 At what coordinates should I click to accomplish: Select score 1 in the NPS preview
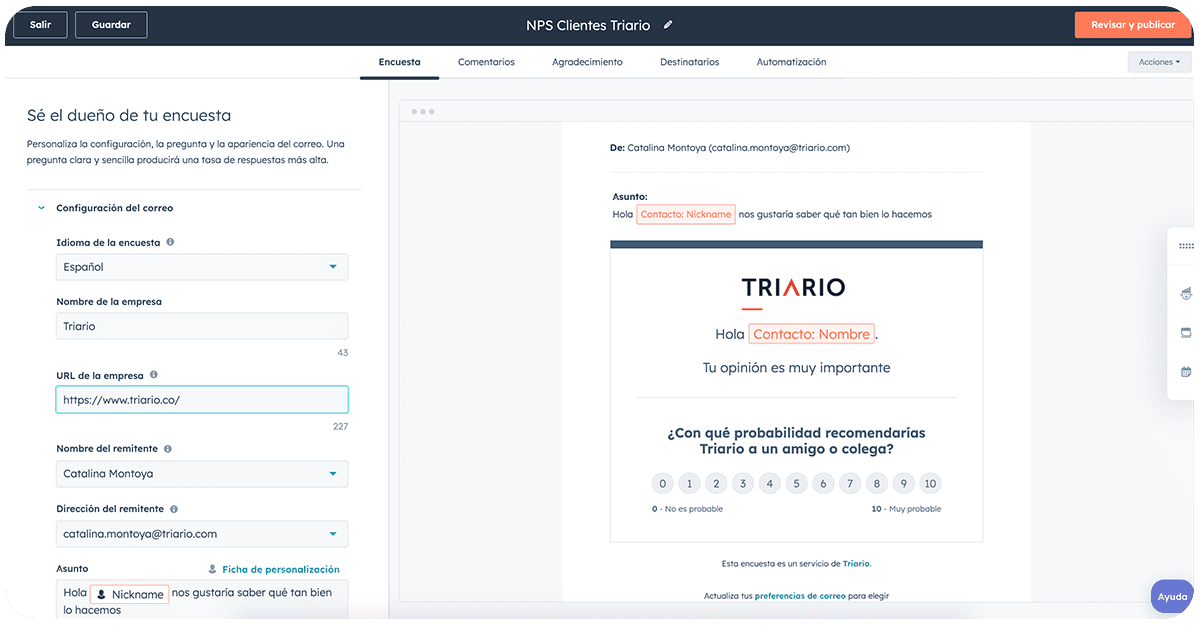pyautogui.click(x=689, y=484)
